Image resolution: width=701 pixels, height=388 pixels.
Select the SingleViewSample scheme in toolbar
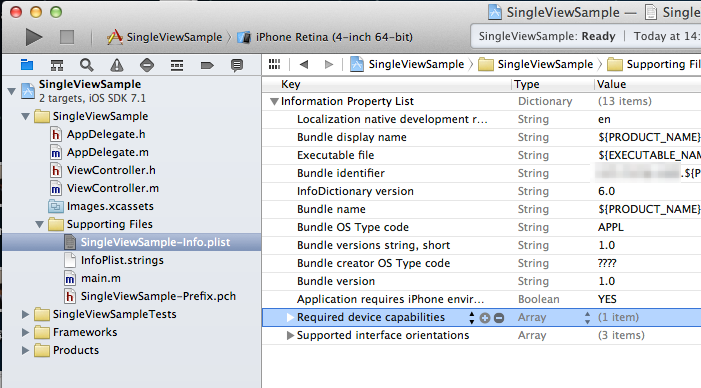164,37
